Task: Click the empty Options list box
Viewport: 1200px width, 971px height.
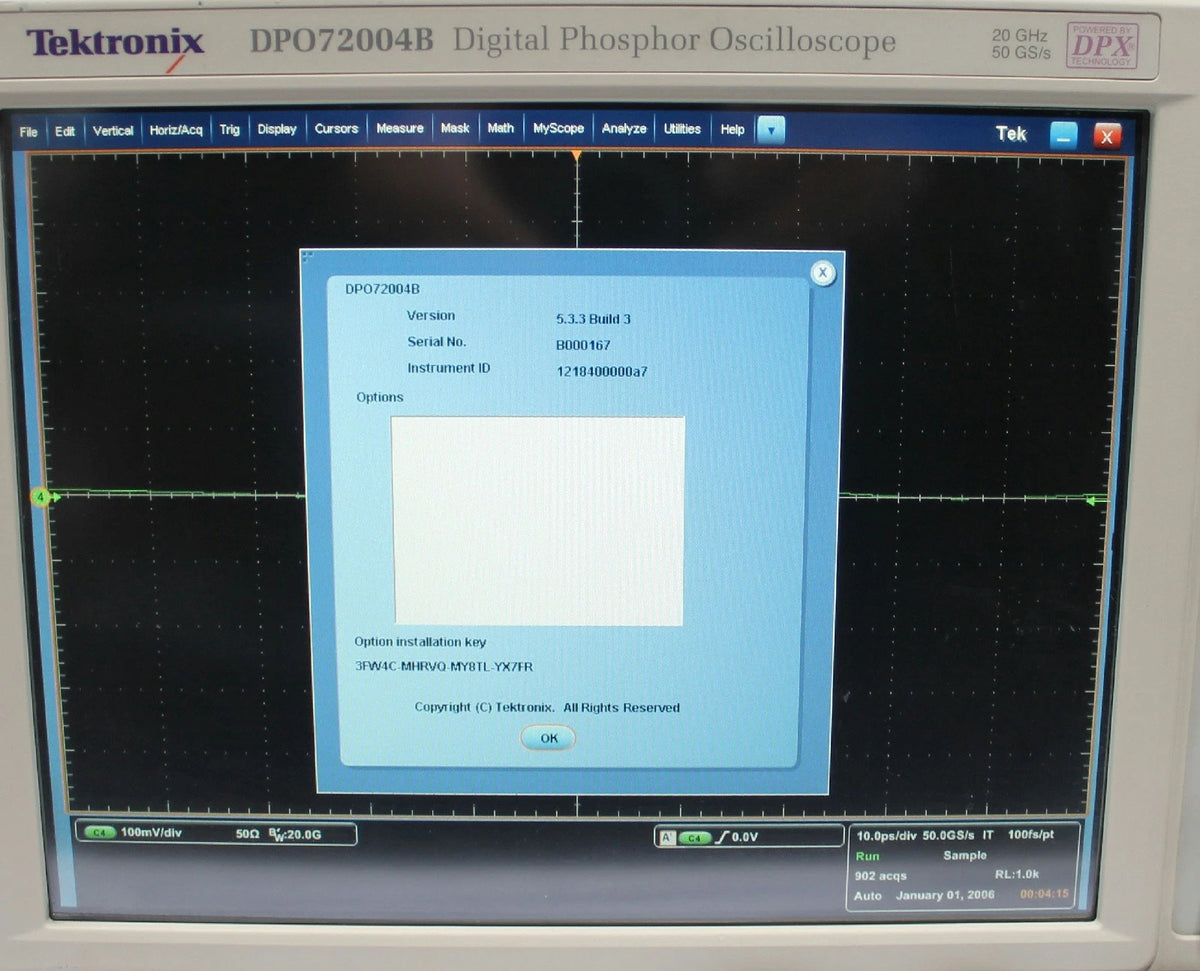Action: (538, 521)
